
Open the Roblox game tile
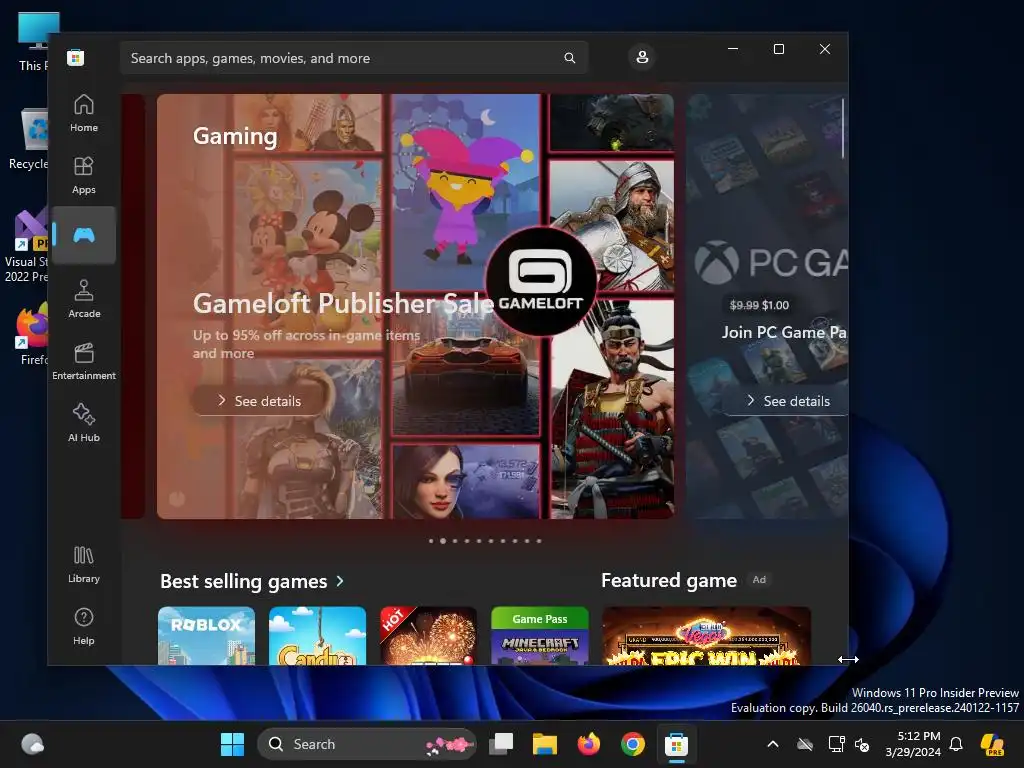[x=206, y=635]
